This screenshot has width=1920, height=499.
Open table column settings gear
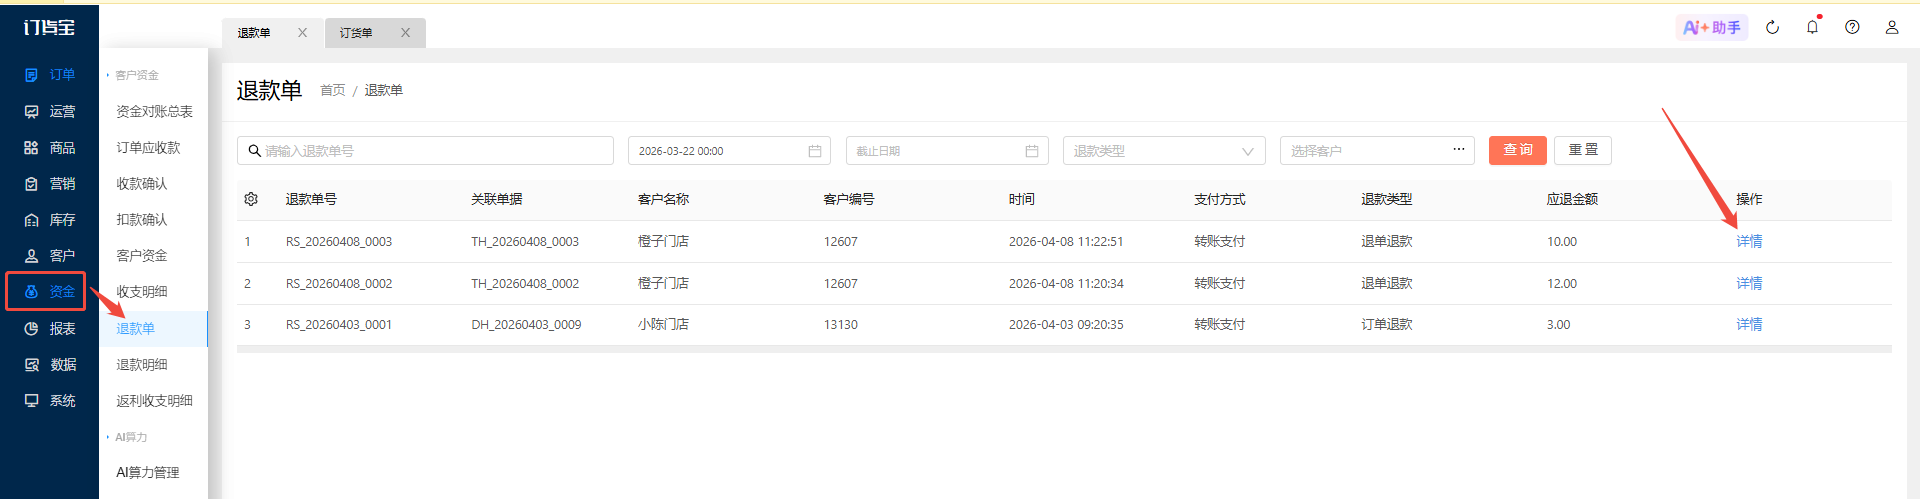pyautogui.click(x=251, y=199)
